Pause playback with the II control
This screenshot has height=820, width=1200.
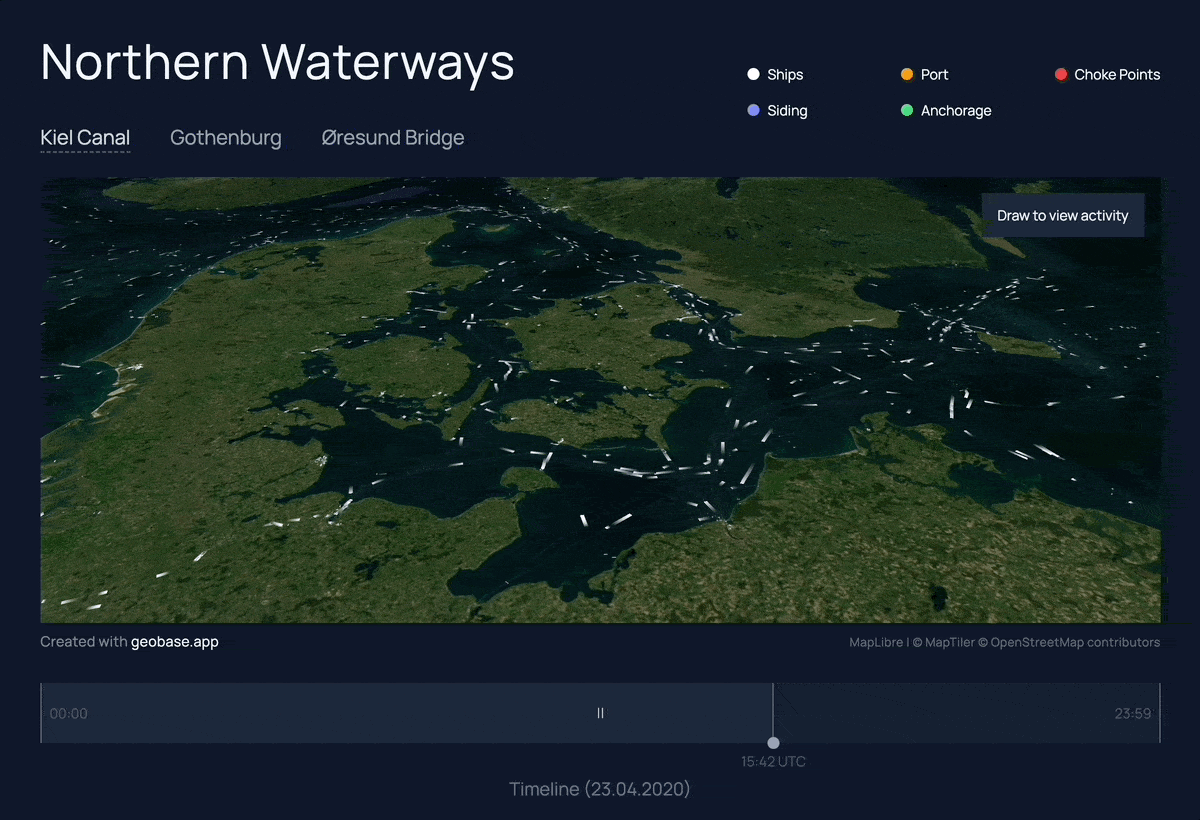[600, 713]
